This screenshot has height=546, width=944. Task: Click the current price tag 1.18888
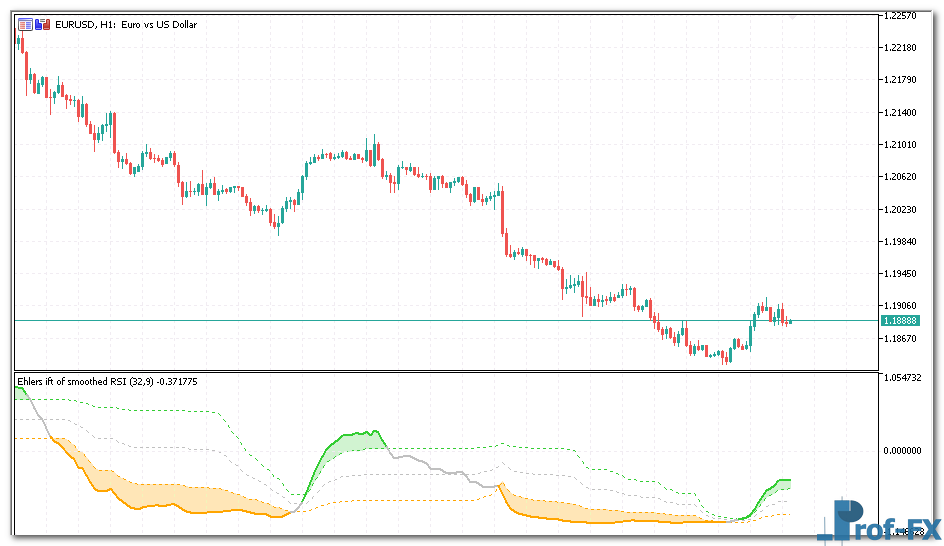click(899, 321)
